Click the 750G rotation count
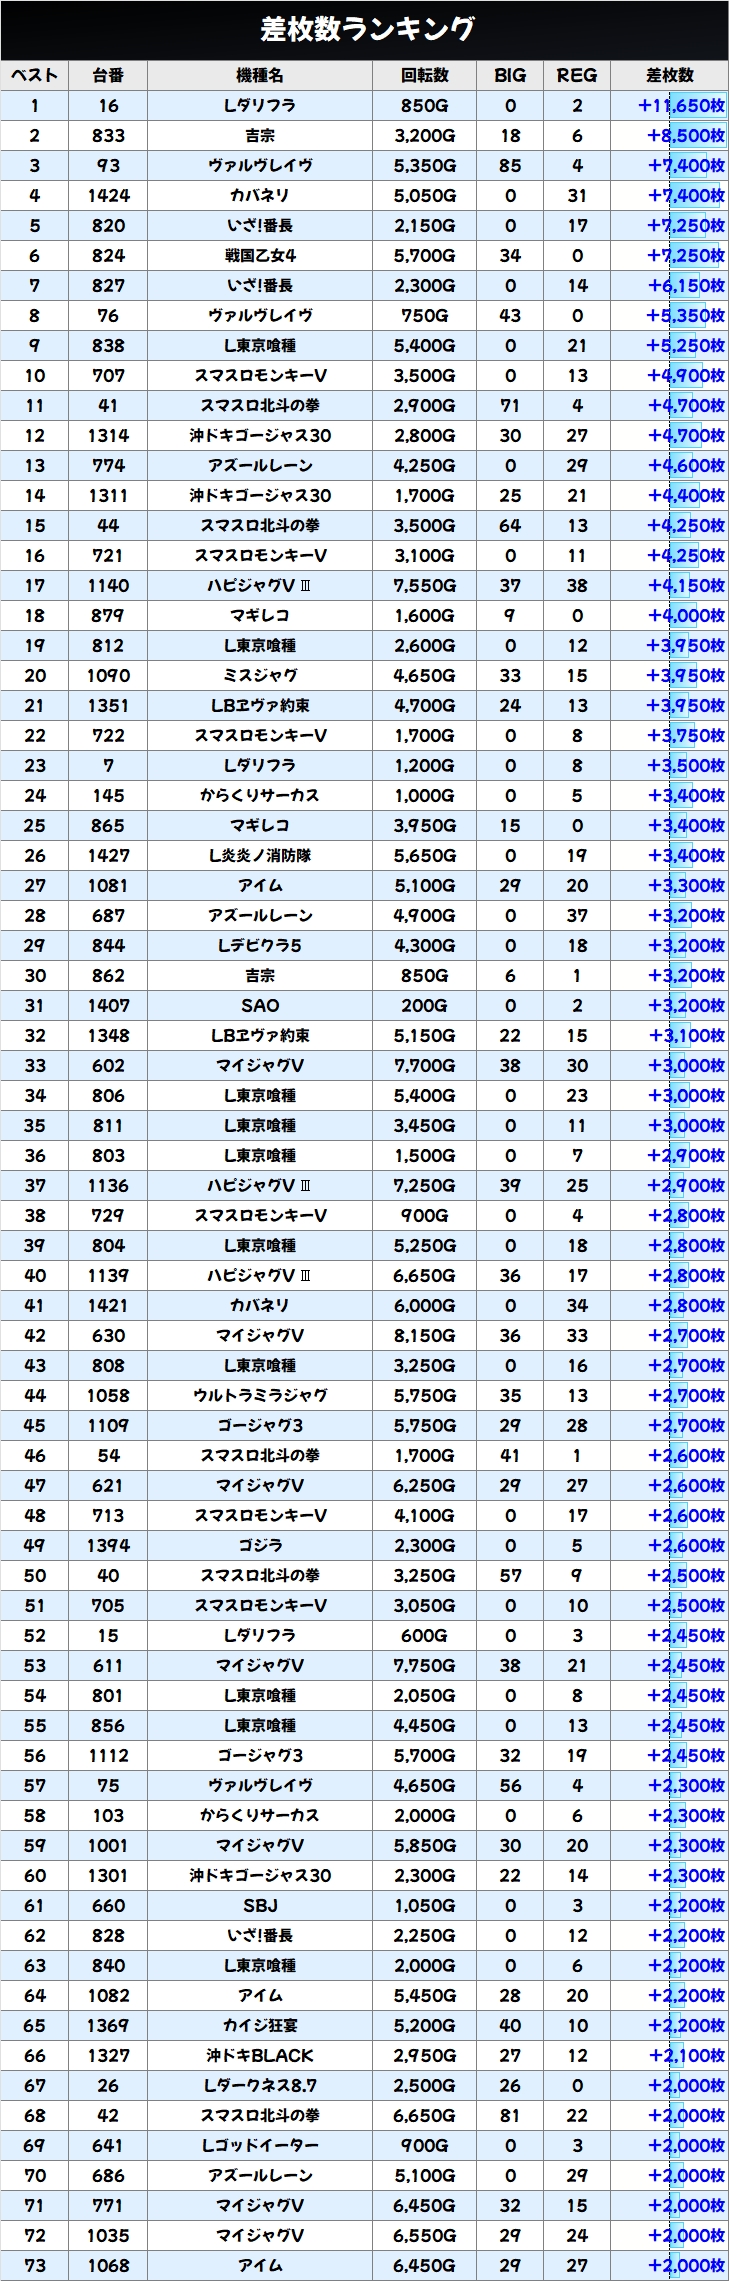729x2281 pixels. (425, 316)
